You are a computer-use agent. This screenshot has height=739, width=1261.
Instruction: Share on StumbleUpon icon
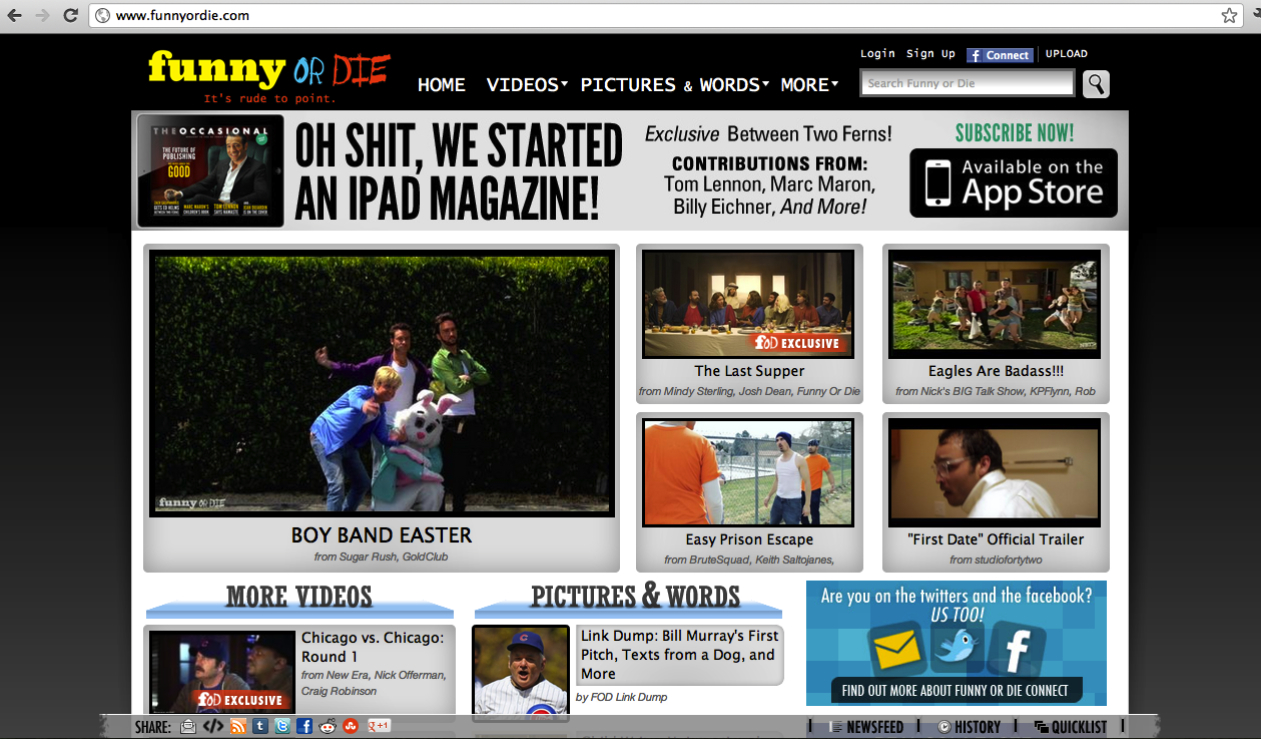point(351,727)
